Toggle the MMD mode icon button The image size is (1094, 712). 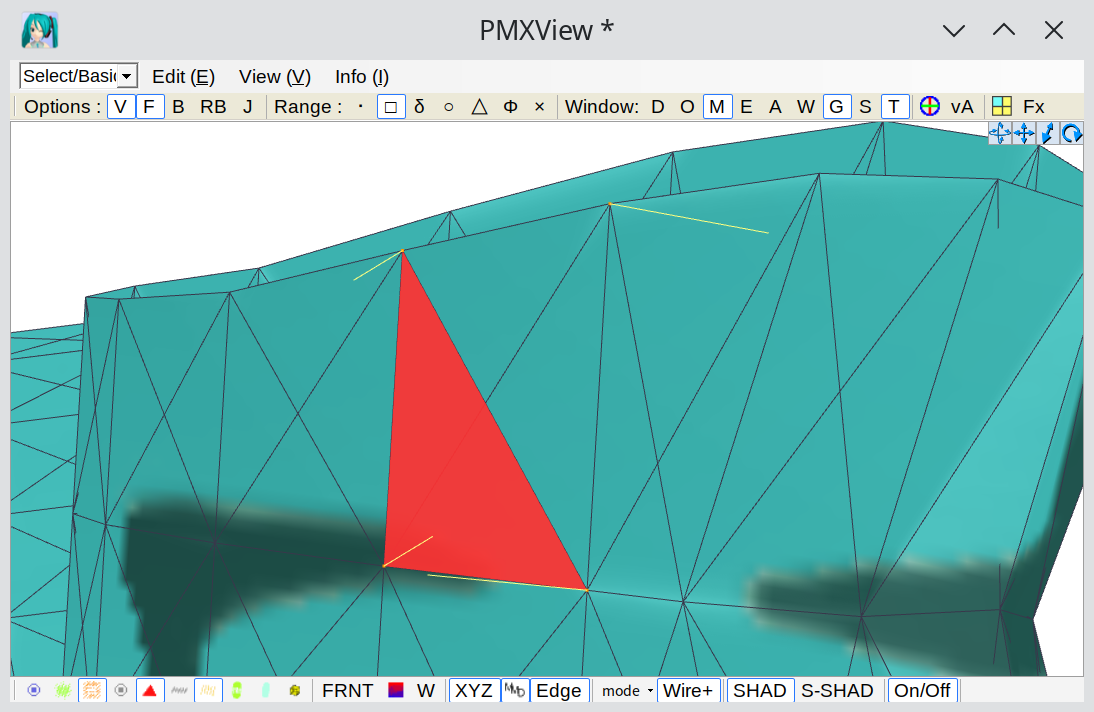515,690
